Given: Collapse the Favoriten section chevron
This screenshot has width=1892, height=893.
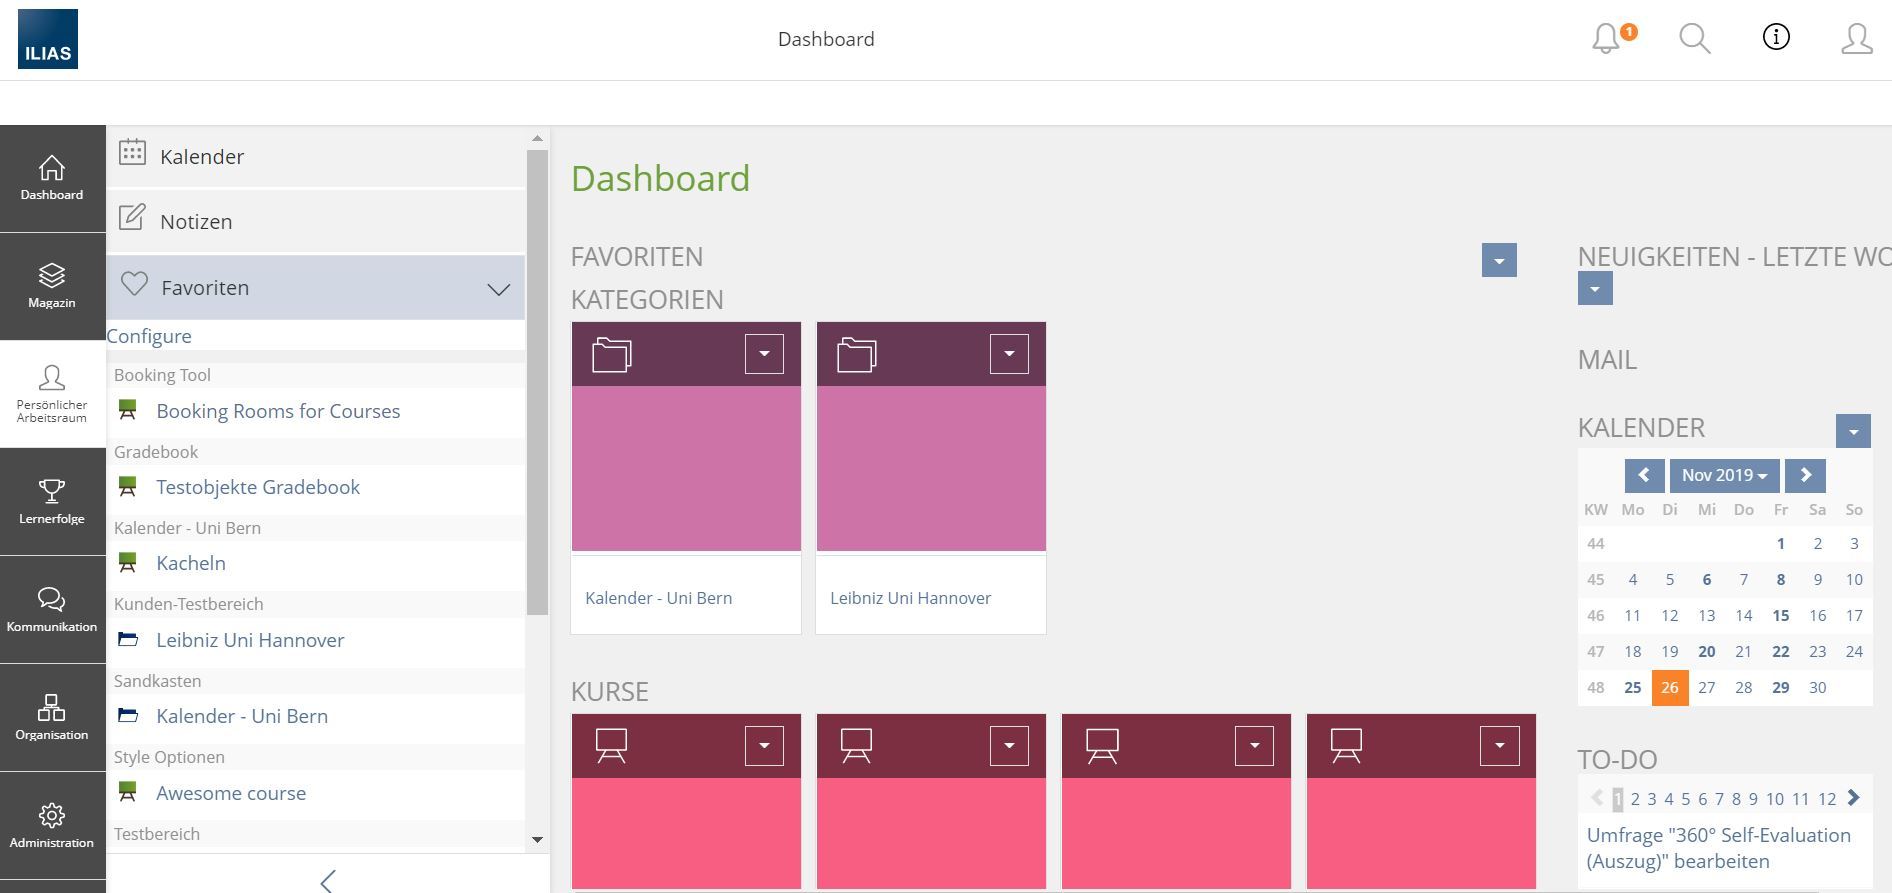Looking at the screenshot, I should pyautogui.click(x=498, y=289).
